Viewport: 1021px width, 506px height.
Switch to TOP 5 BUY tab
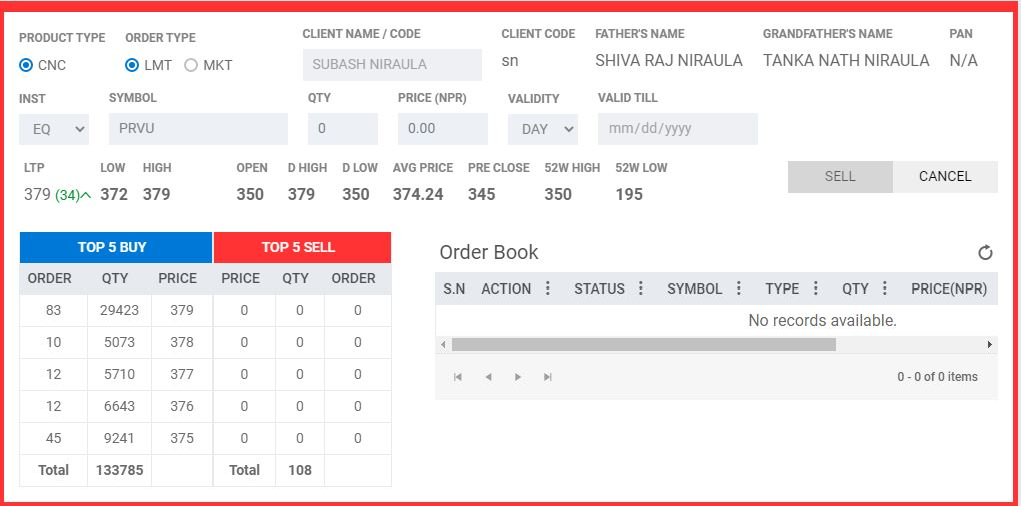coord(116,247)
